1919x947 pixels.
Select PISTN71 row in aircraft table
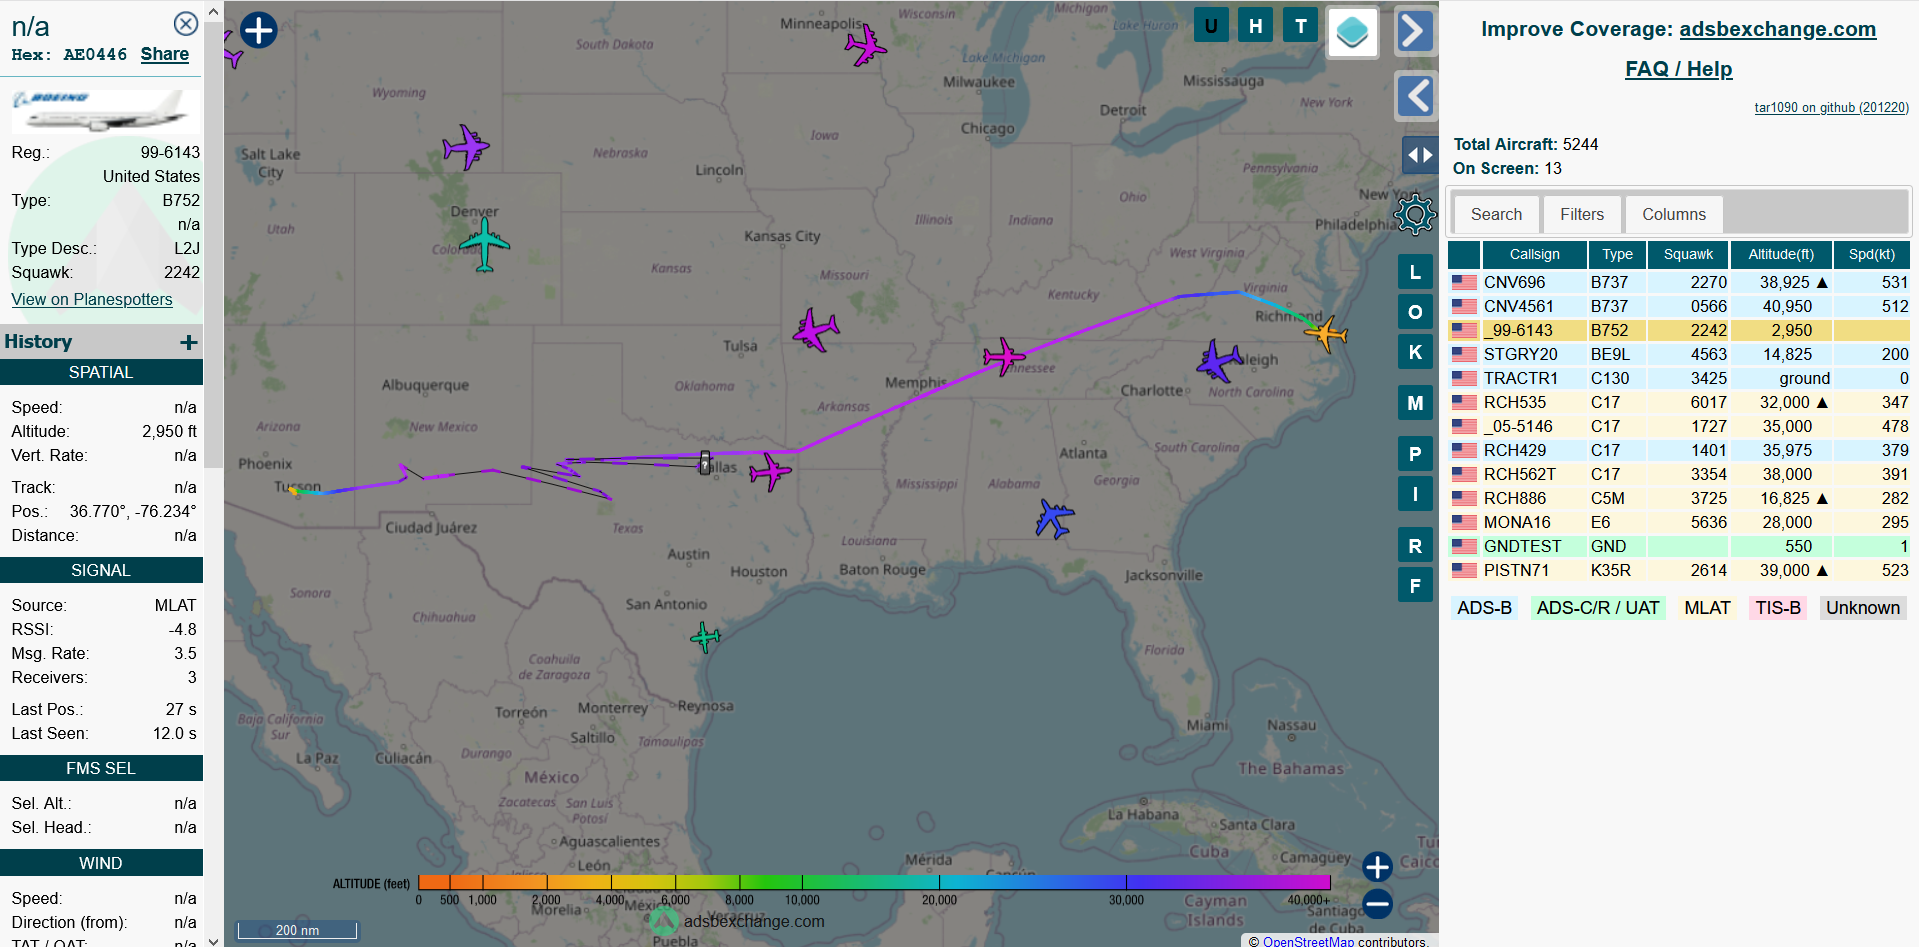pos(1679,570)
